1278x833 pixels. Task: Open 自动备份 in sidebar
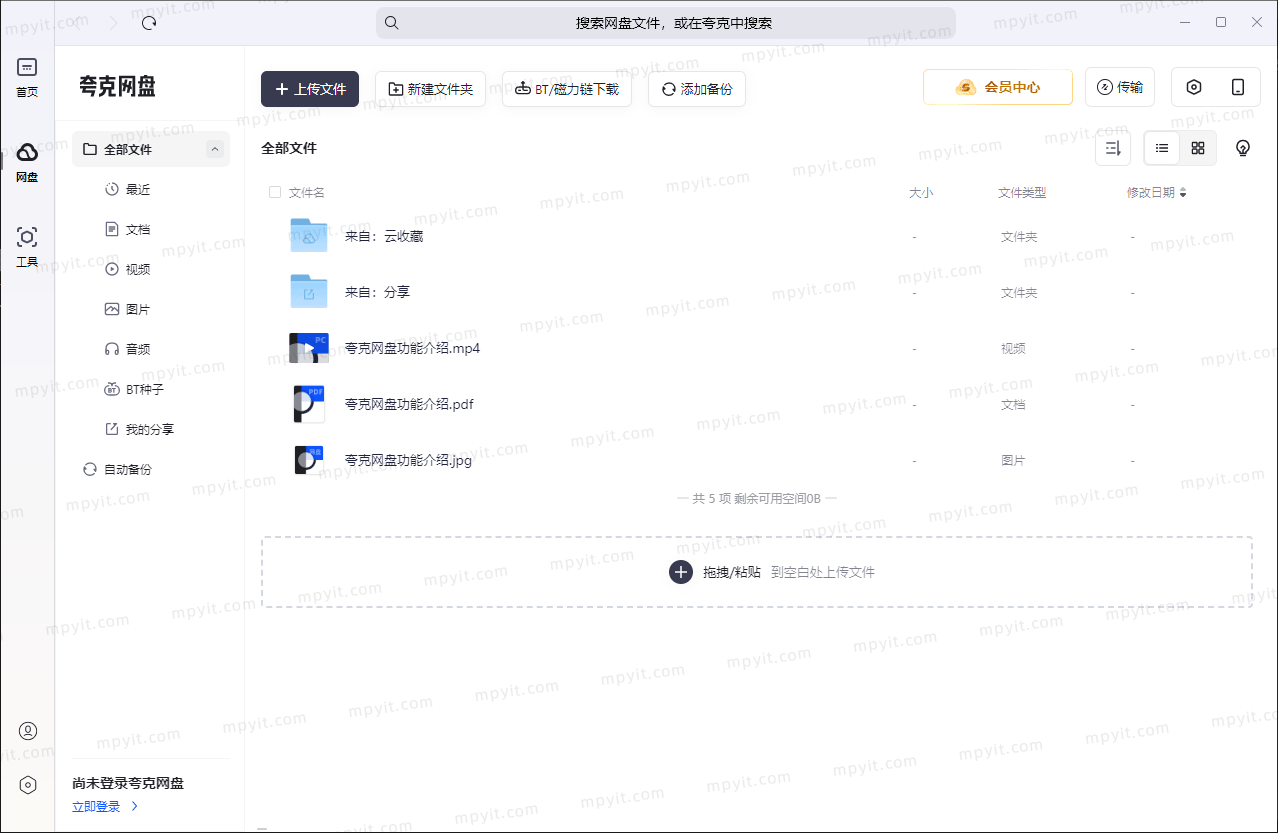(x=128, y=469)
